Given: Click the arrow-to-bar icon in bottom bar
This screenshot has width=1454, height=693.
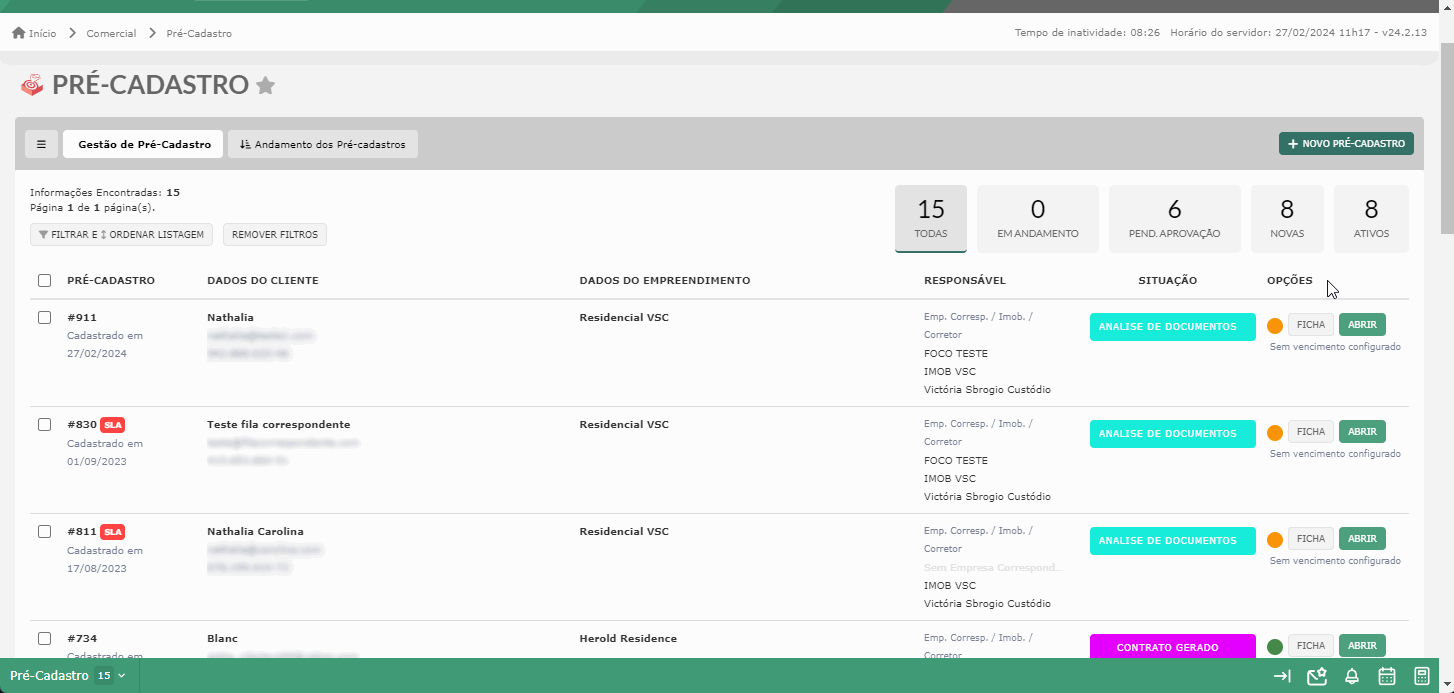Looking at the screenshot, I should pos(1281,676).
